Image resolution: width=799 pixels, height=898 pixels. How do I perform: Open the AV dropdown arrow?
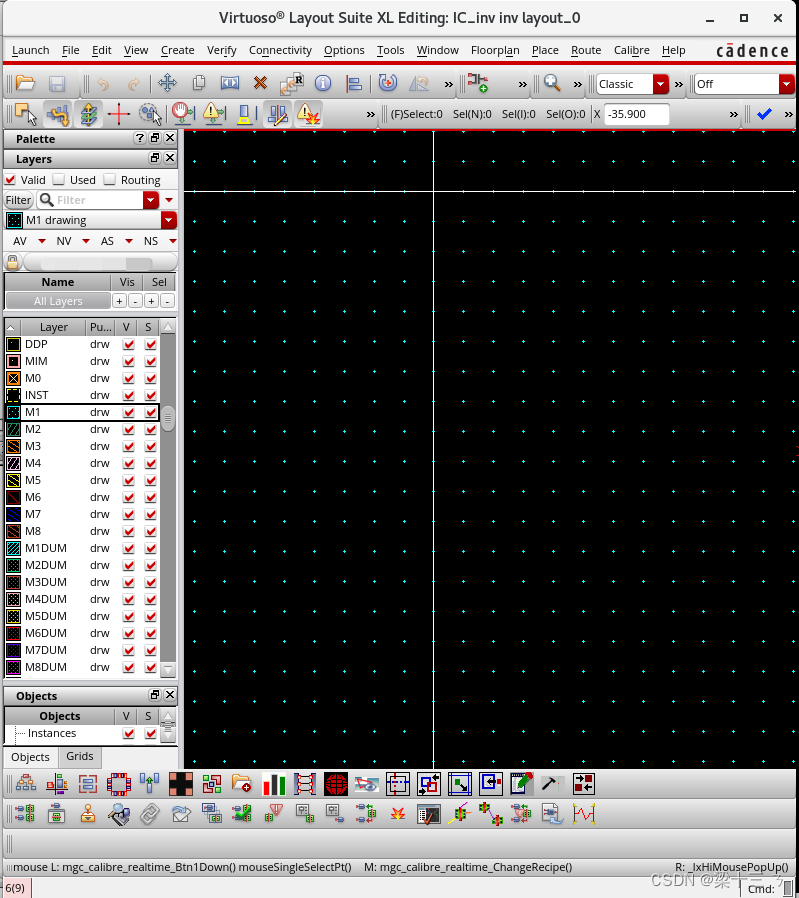(x=42, y=241)
